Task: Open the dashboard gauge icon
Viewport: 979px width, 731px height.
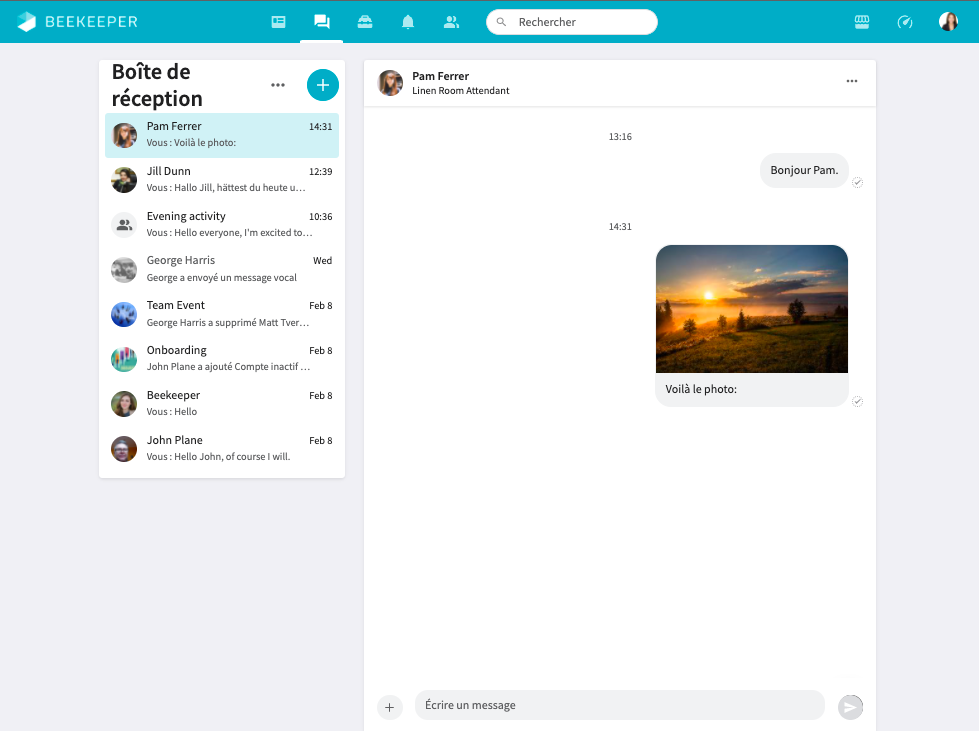Action: (905, 22)
